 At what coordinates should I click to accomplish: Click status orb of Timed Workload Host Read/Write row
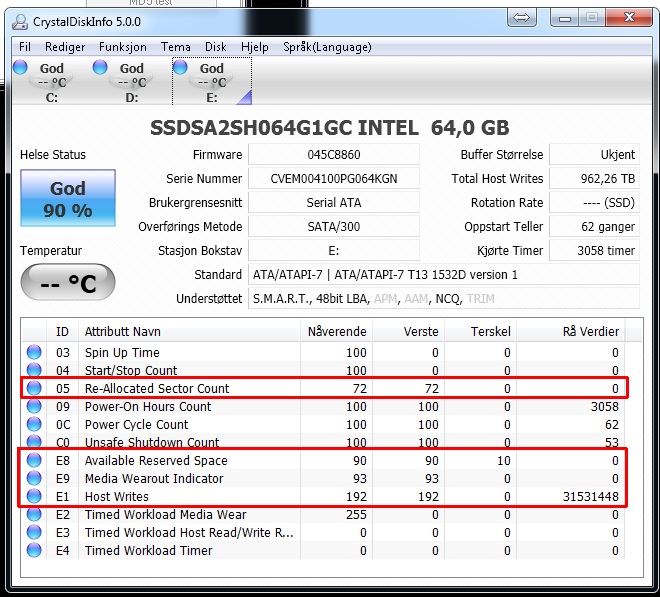click(x=34, y=533)
